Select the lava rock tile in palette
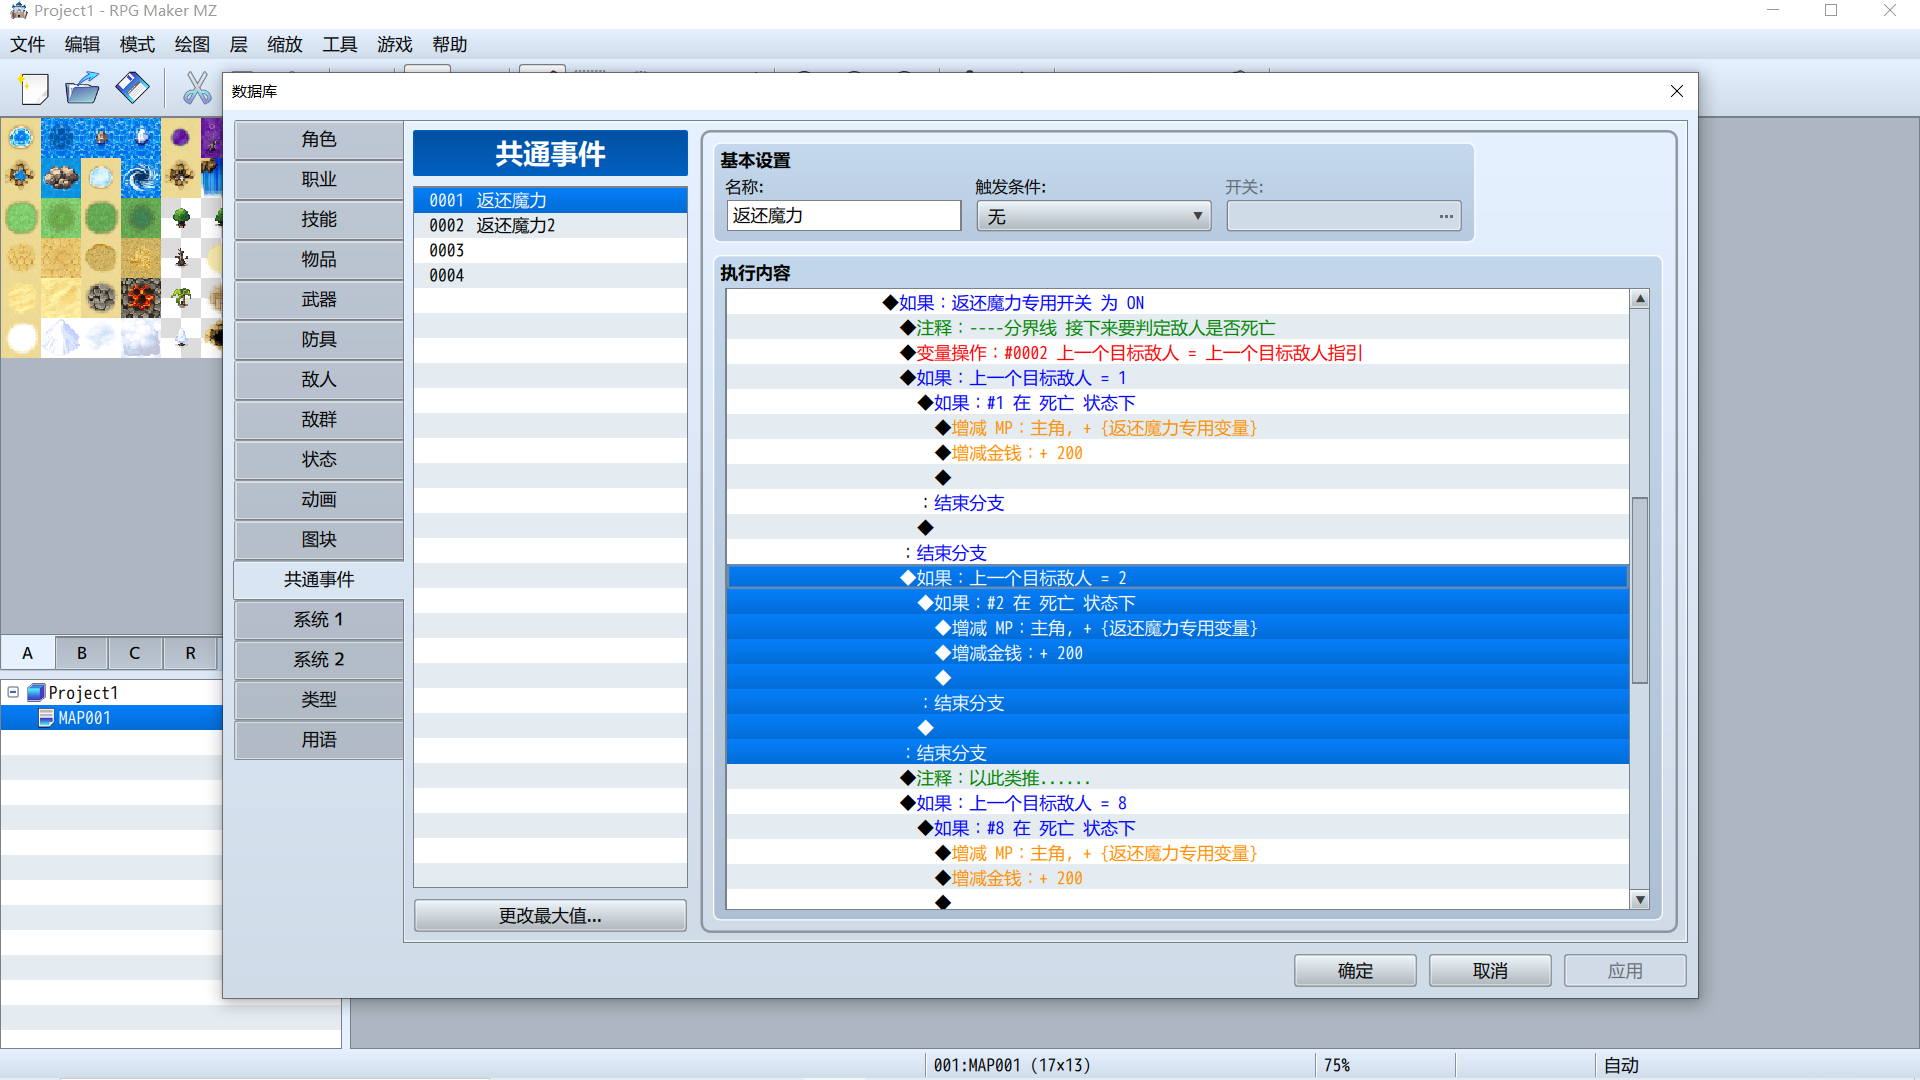 point(141,298)
